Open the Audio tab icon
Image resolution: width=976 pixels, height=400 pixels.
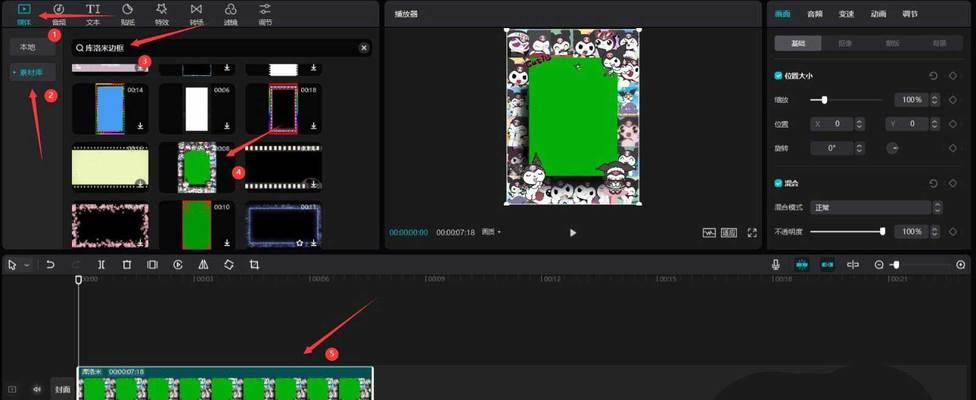(x=59, y=9)
